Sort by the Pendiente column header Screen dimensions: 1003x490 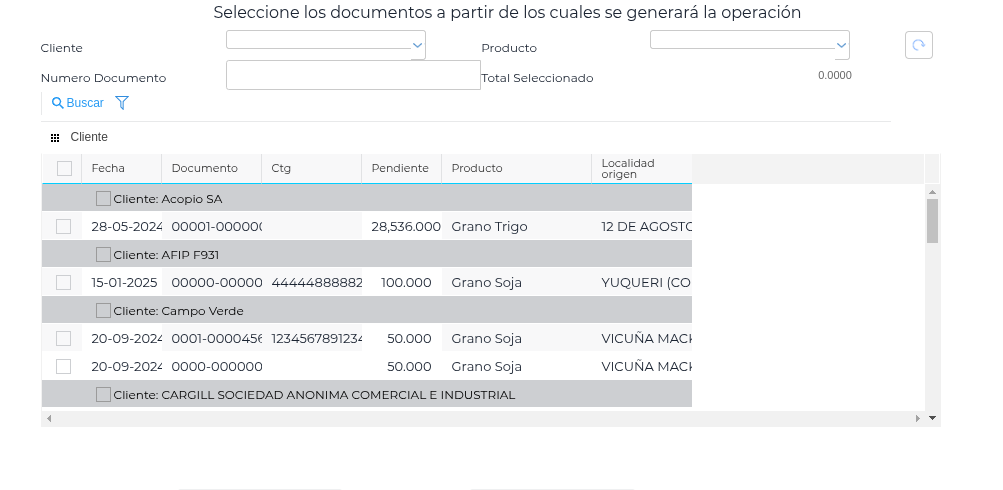(400, 168)
